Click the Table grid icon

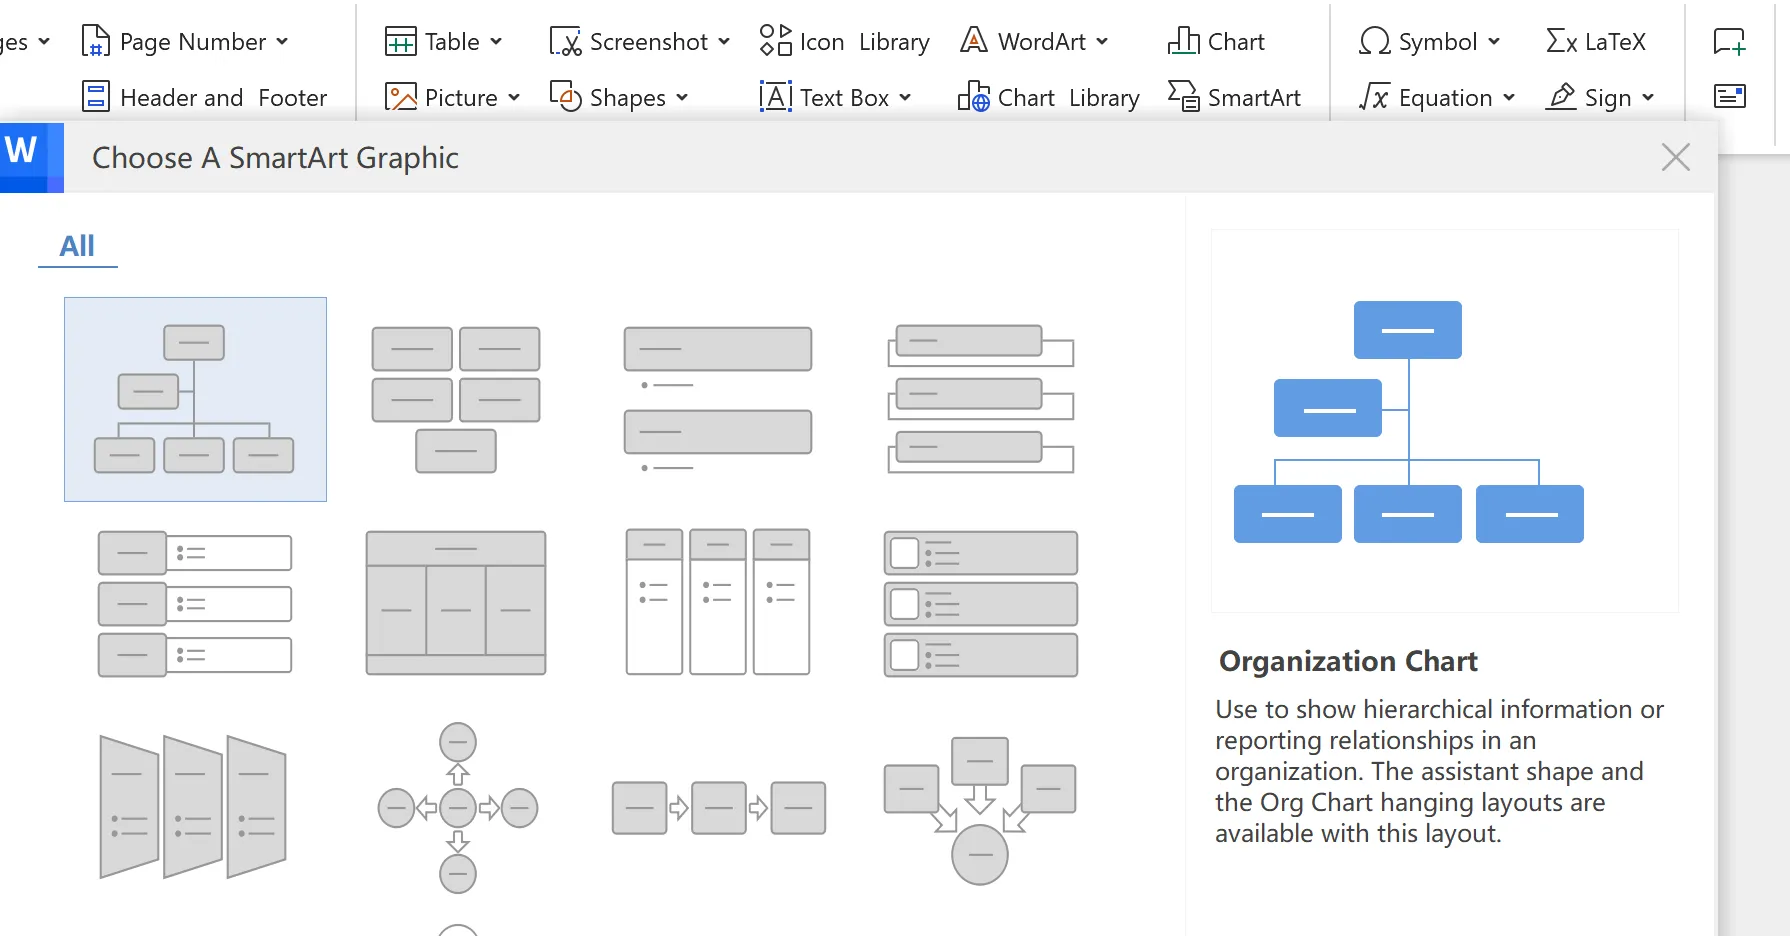(400, 41)
